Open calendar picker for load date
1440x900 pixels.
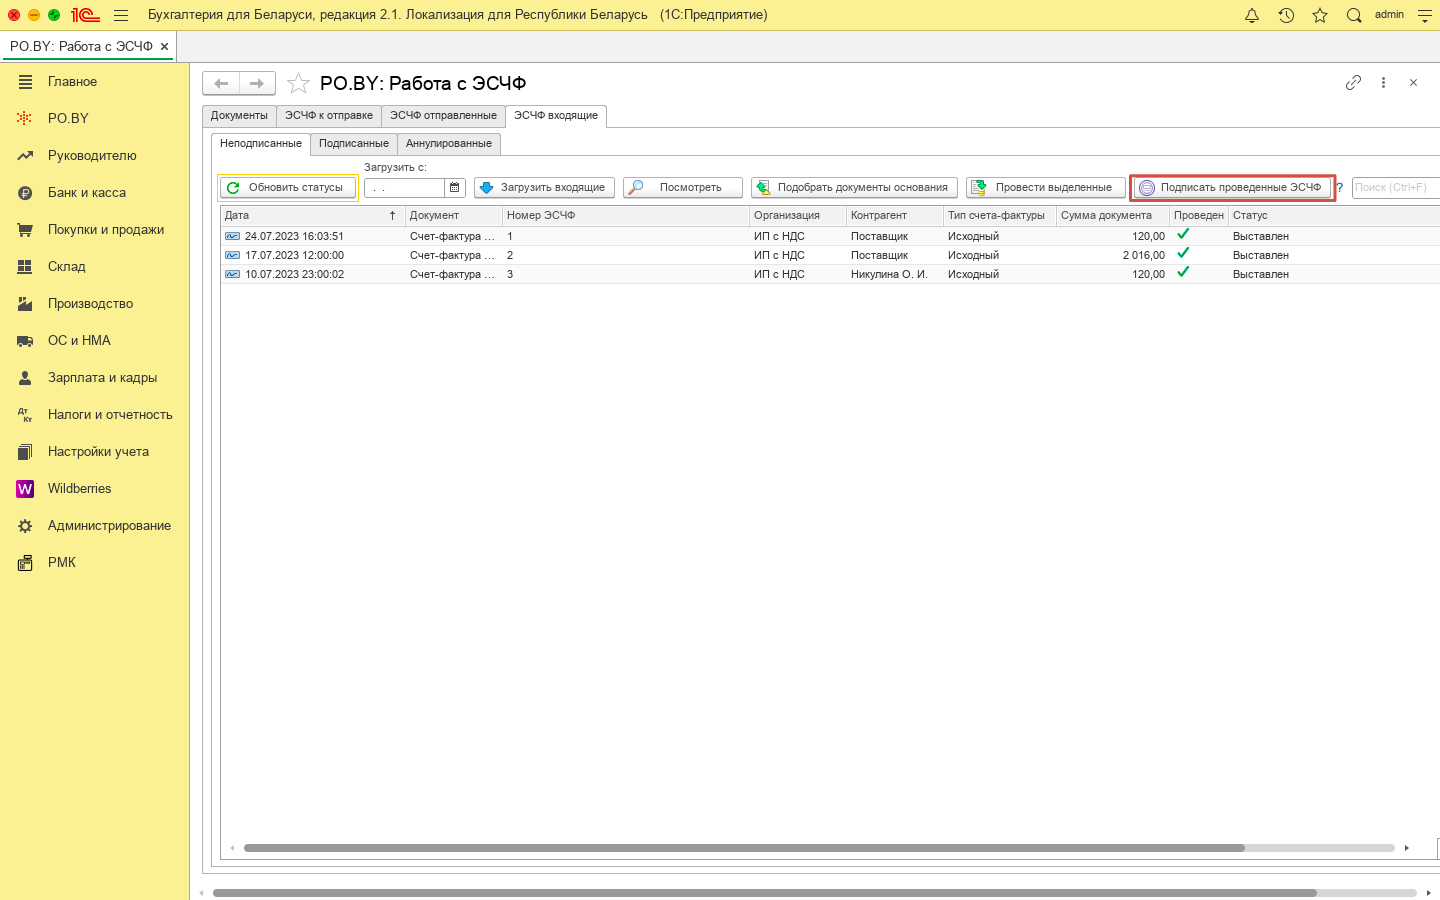click(455, 187)
